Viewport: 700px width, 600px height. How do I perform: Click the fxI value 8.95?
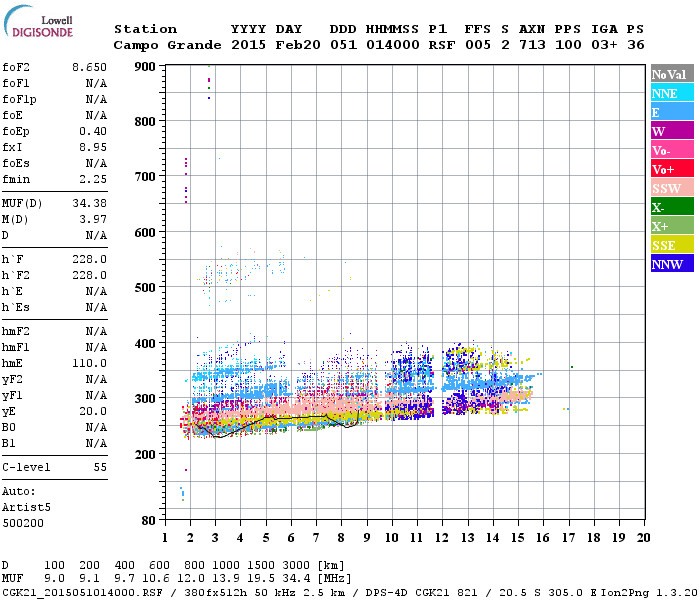click(x=93, y=147)
